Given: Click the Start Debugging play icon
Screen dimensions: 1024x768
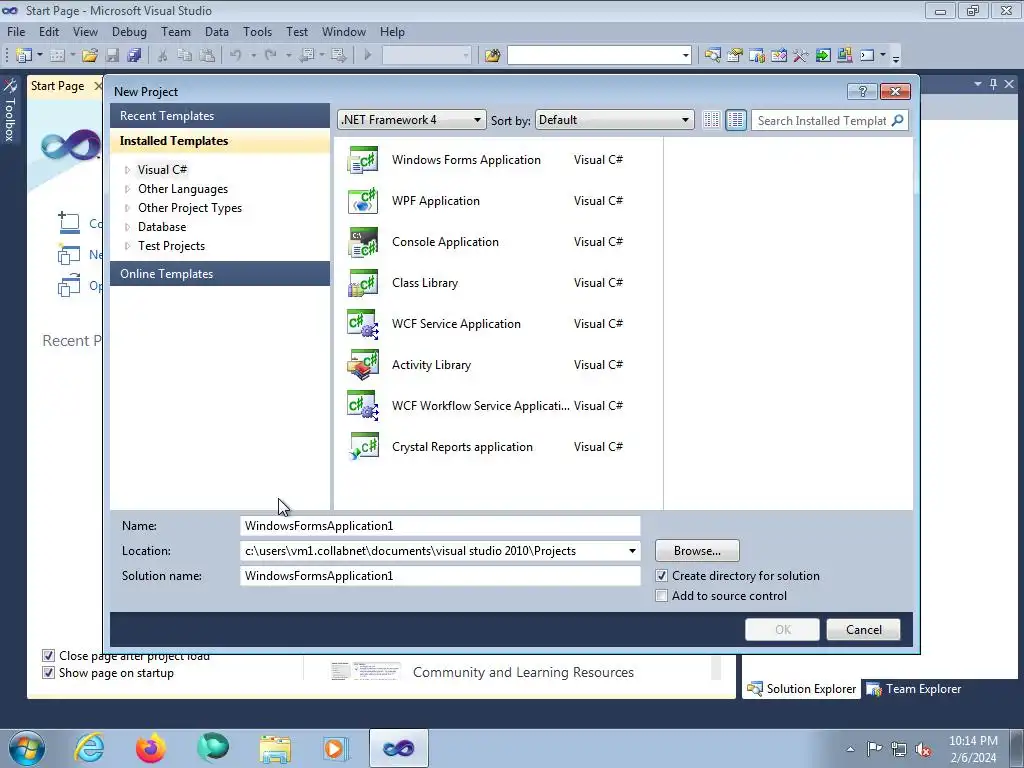Looking at the screenshot, I should tap(368, 56).
